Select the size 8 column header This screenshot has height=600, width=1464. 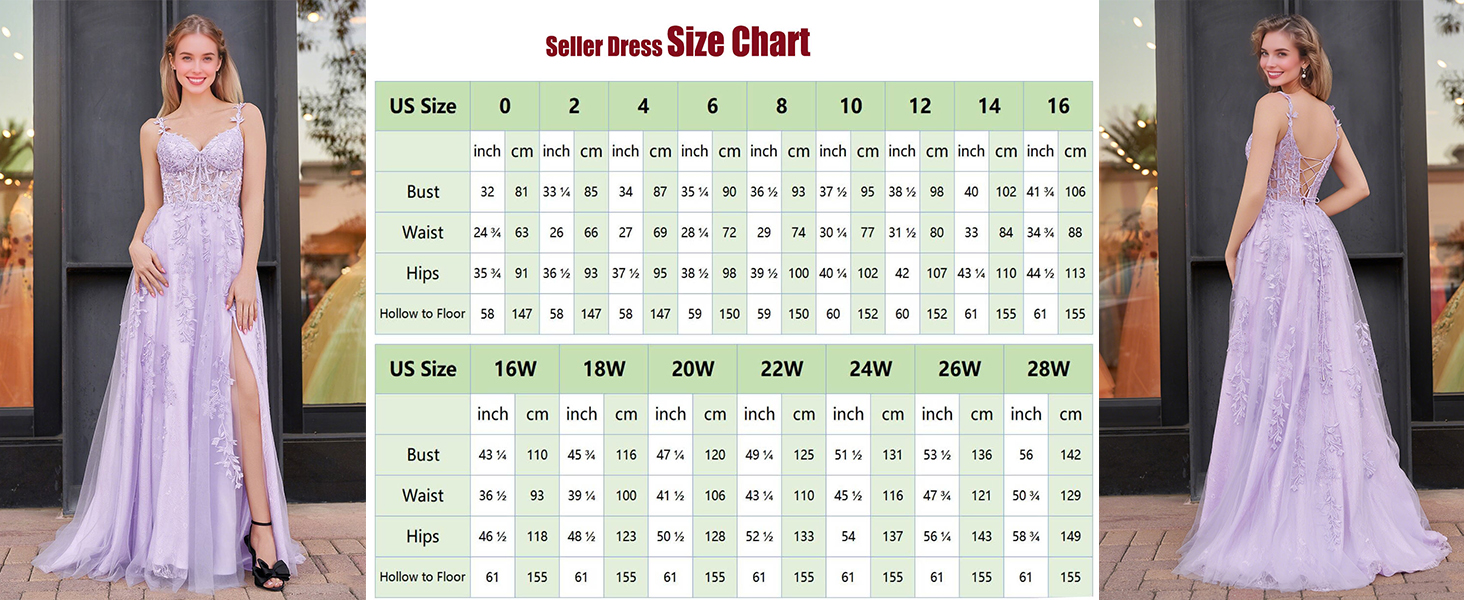click(781, 106)
